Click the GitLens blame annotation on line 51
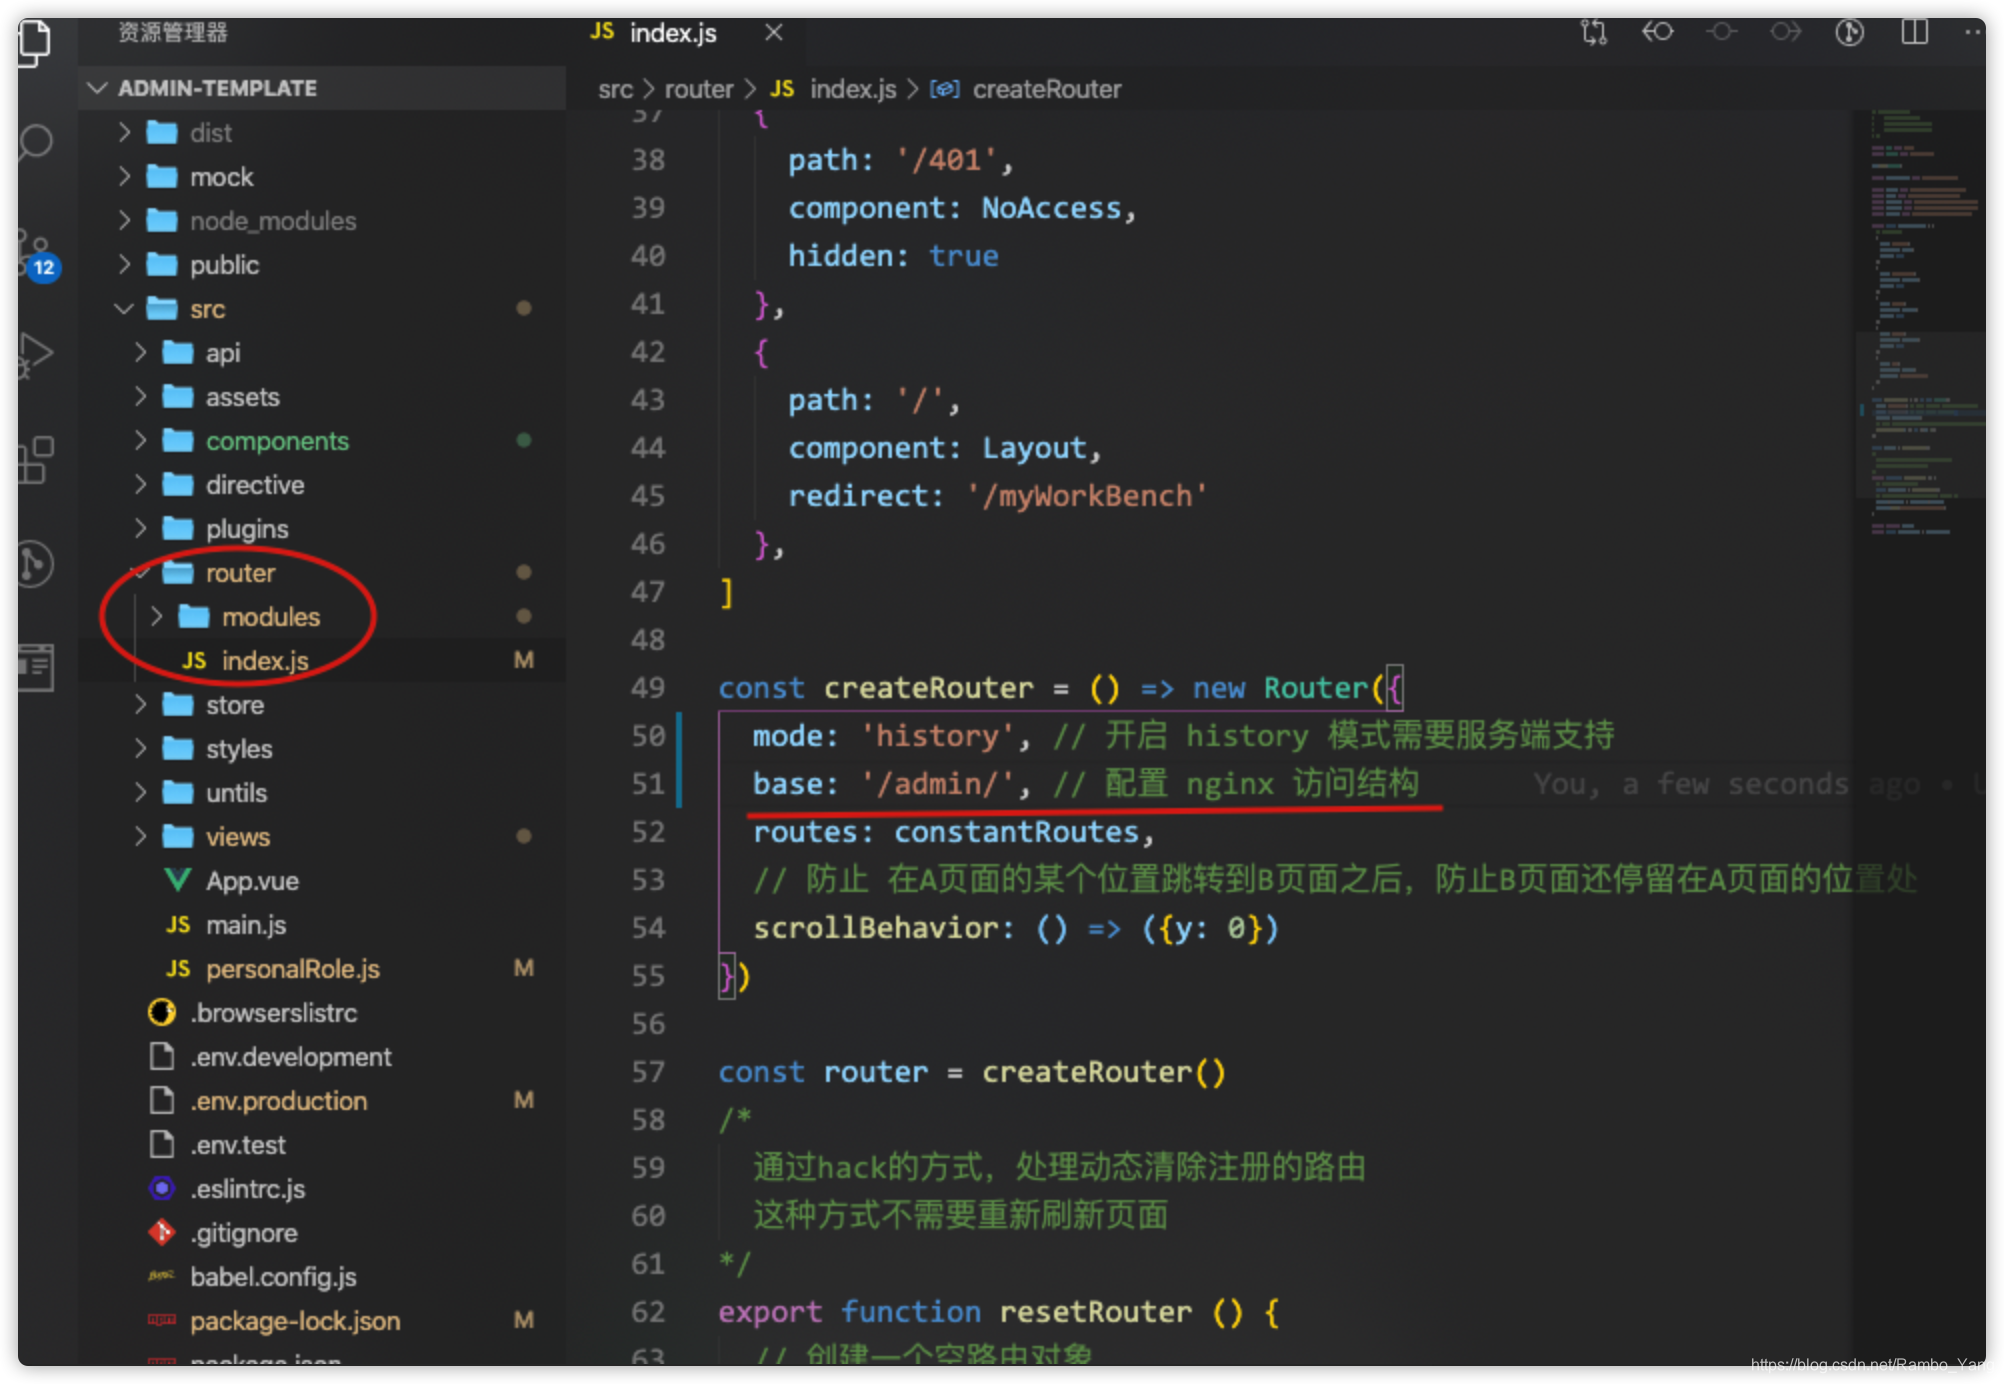The width and height of the screenshot is (2004, 1384). [x=1758, y=784]
